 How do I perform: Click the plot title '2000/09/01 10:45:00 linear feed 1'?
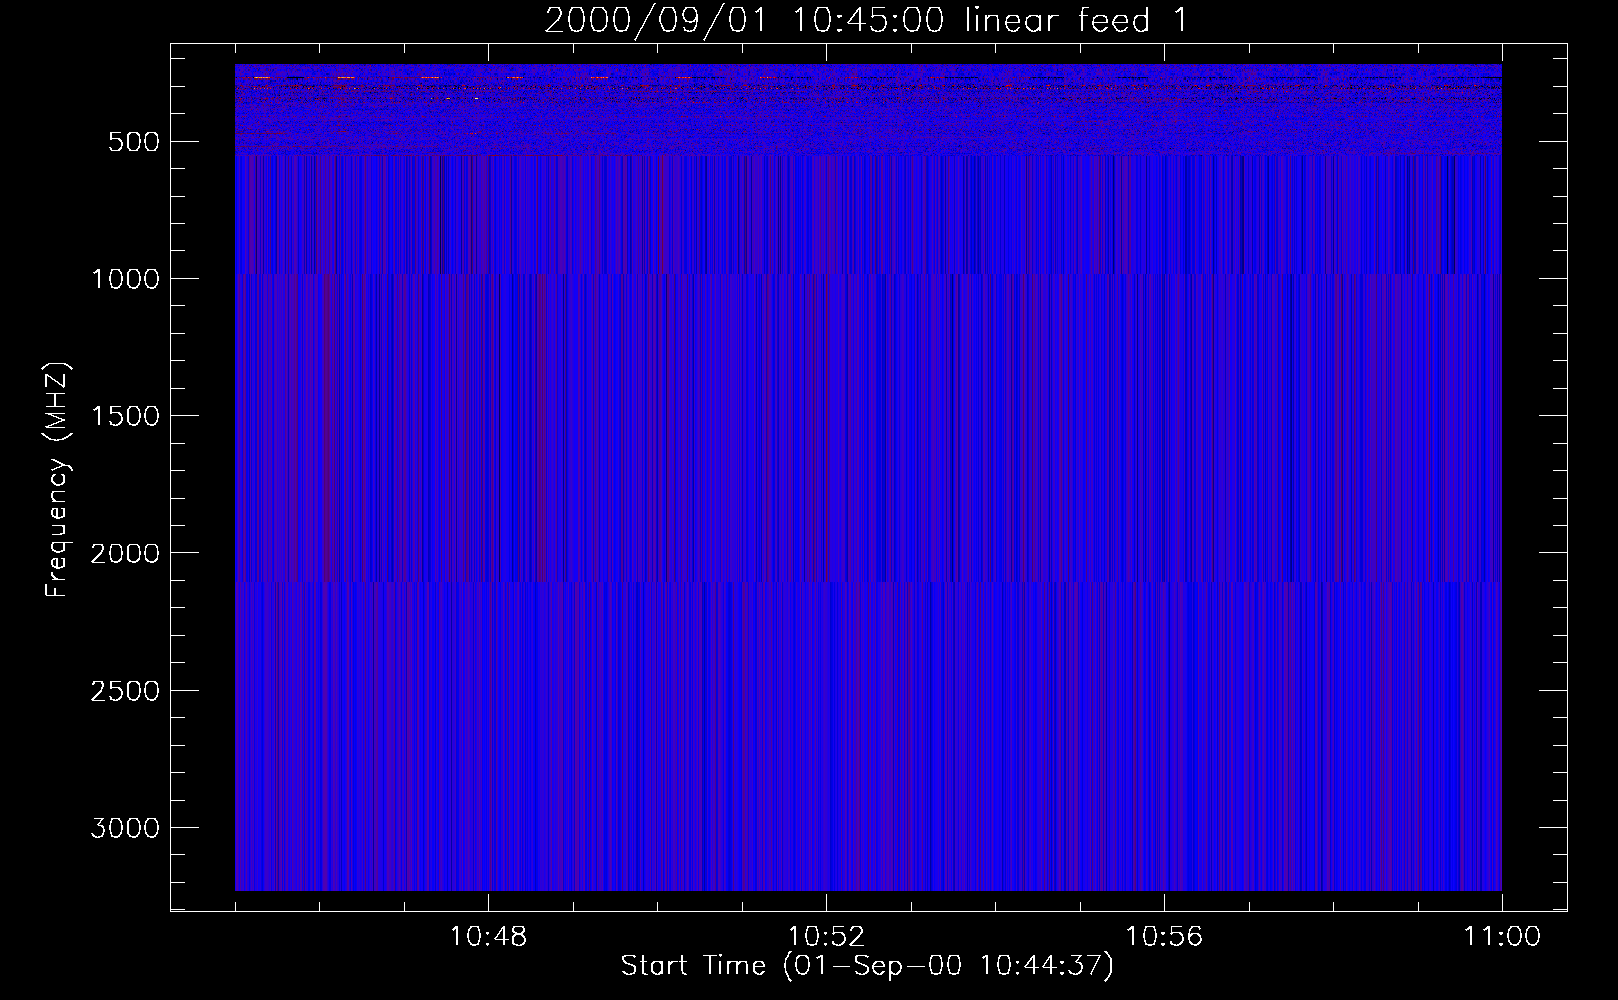tap(866, 20)
